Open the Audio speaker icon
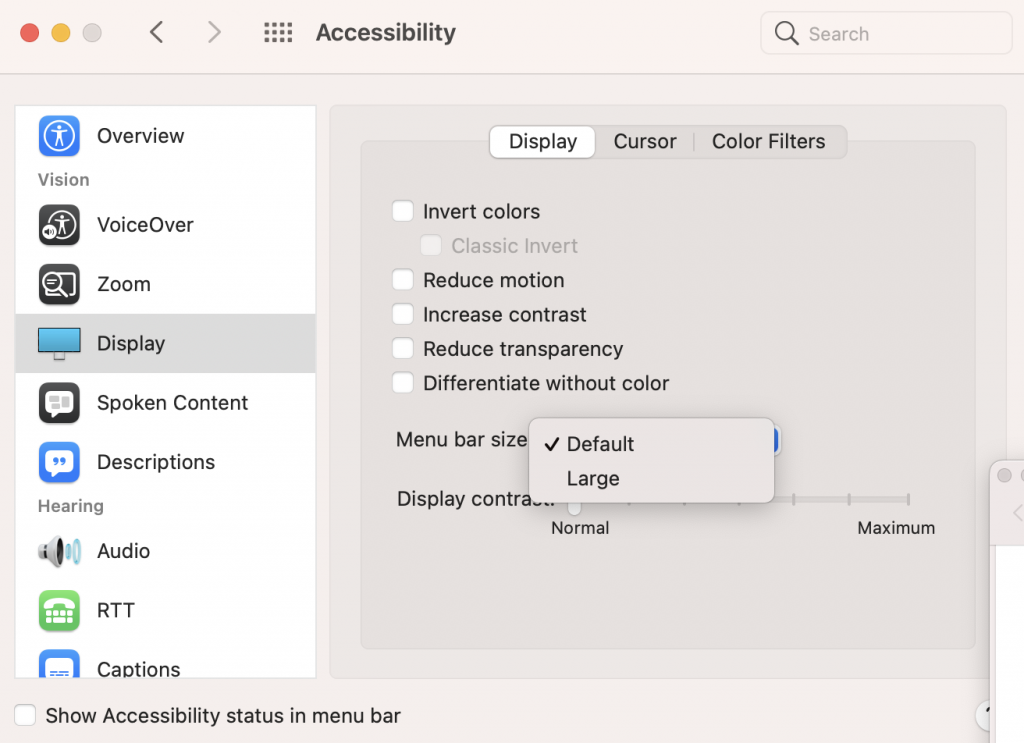This screenshot has width=1024, height=743. [x=59, y=551]
